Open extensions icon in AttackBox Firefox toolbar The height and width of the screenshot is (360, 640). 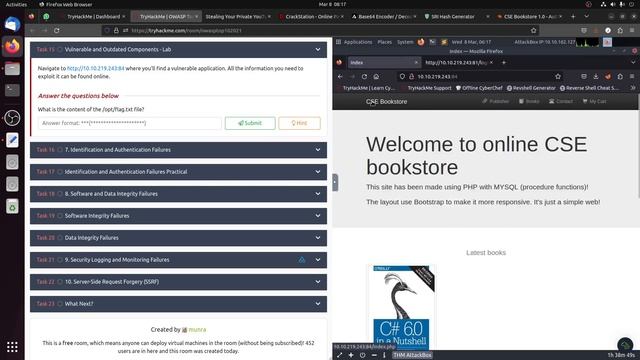(x=620, y=76)
